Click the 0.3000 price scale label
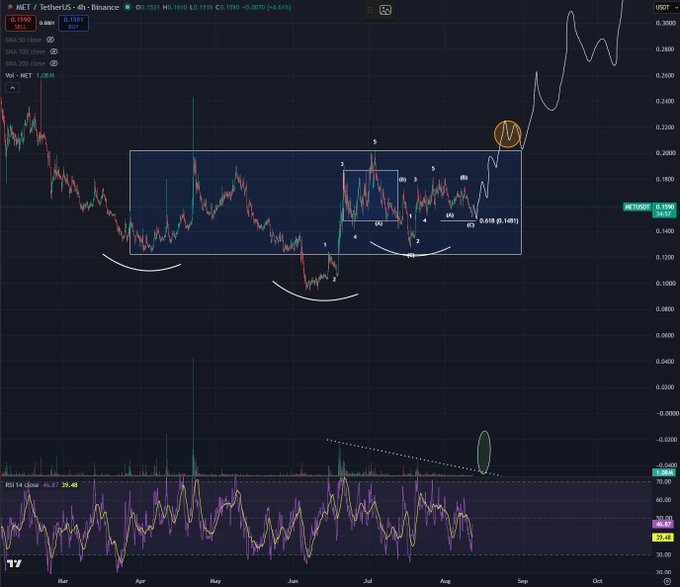 click(x=665, y=23)
